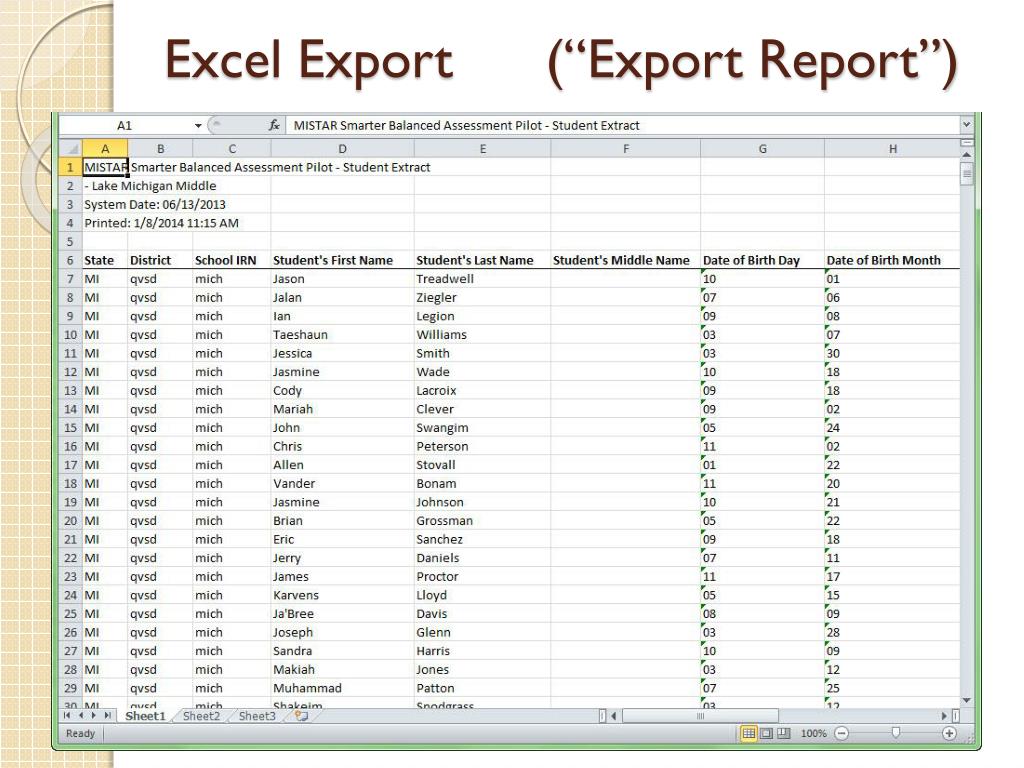Viewport: 1024px width, 768px height.
Task: Select the "Student's Middle Name" header cell
Action: coord(626,260)
